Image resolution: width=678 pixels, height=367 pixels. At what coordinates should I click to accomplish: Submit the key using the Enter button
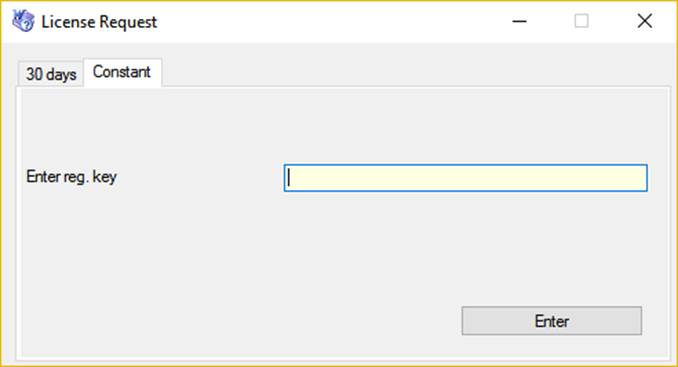tap(551, 321)
